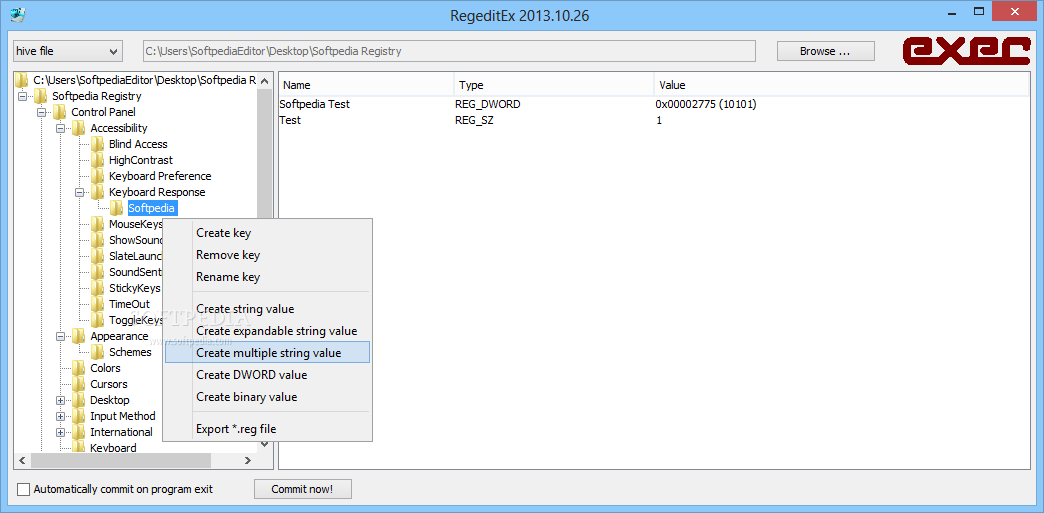Click the Colors folder icon
The image size is (1044, 513).
point(79,368)
